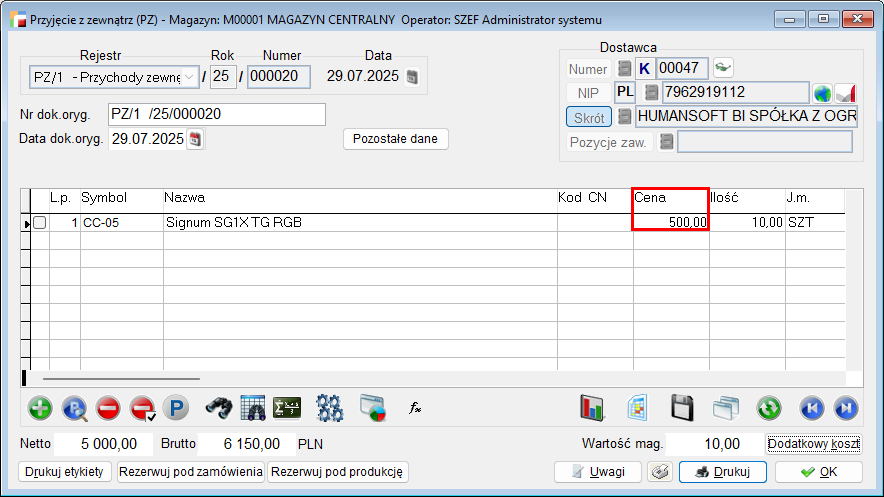Click the Nazwa column header
884x497 pixels.
[360, 198]
